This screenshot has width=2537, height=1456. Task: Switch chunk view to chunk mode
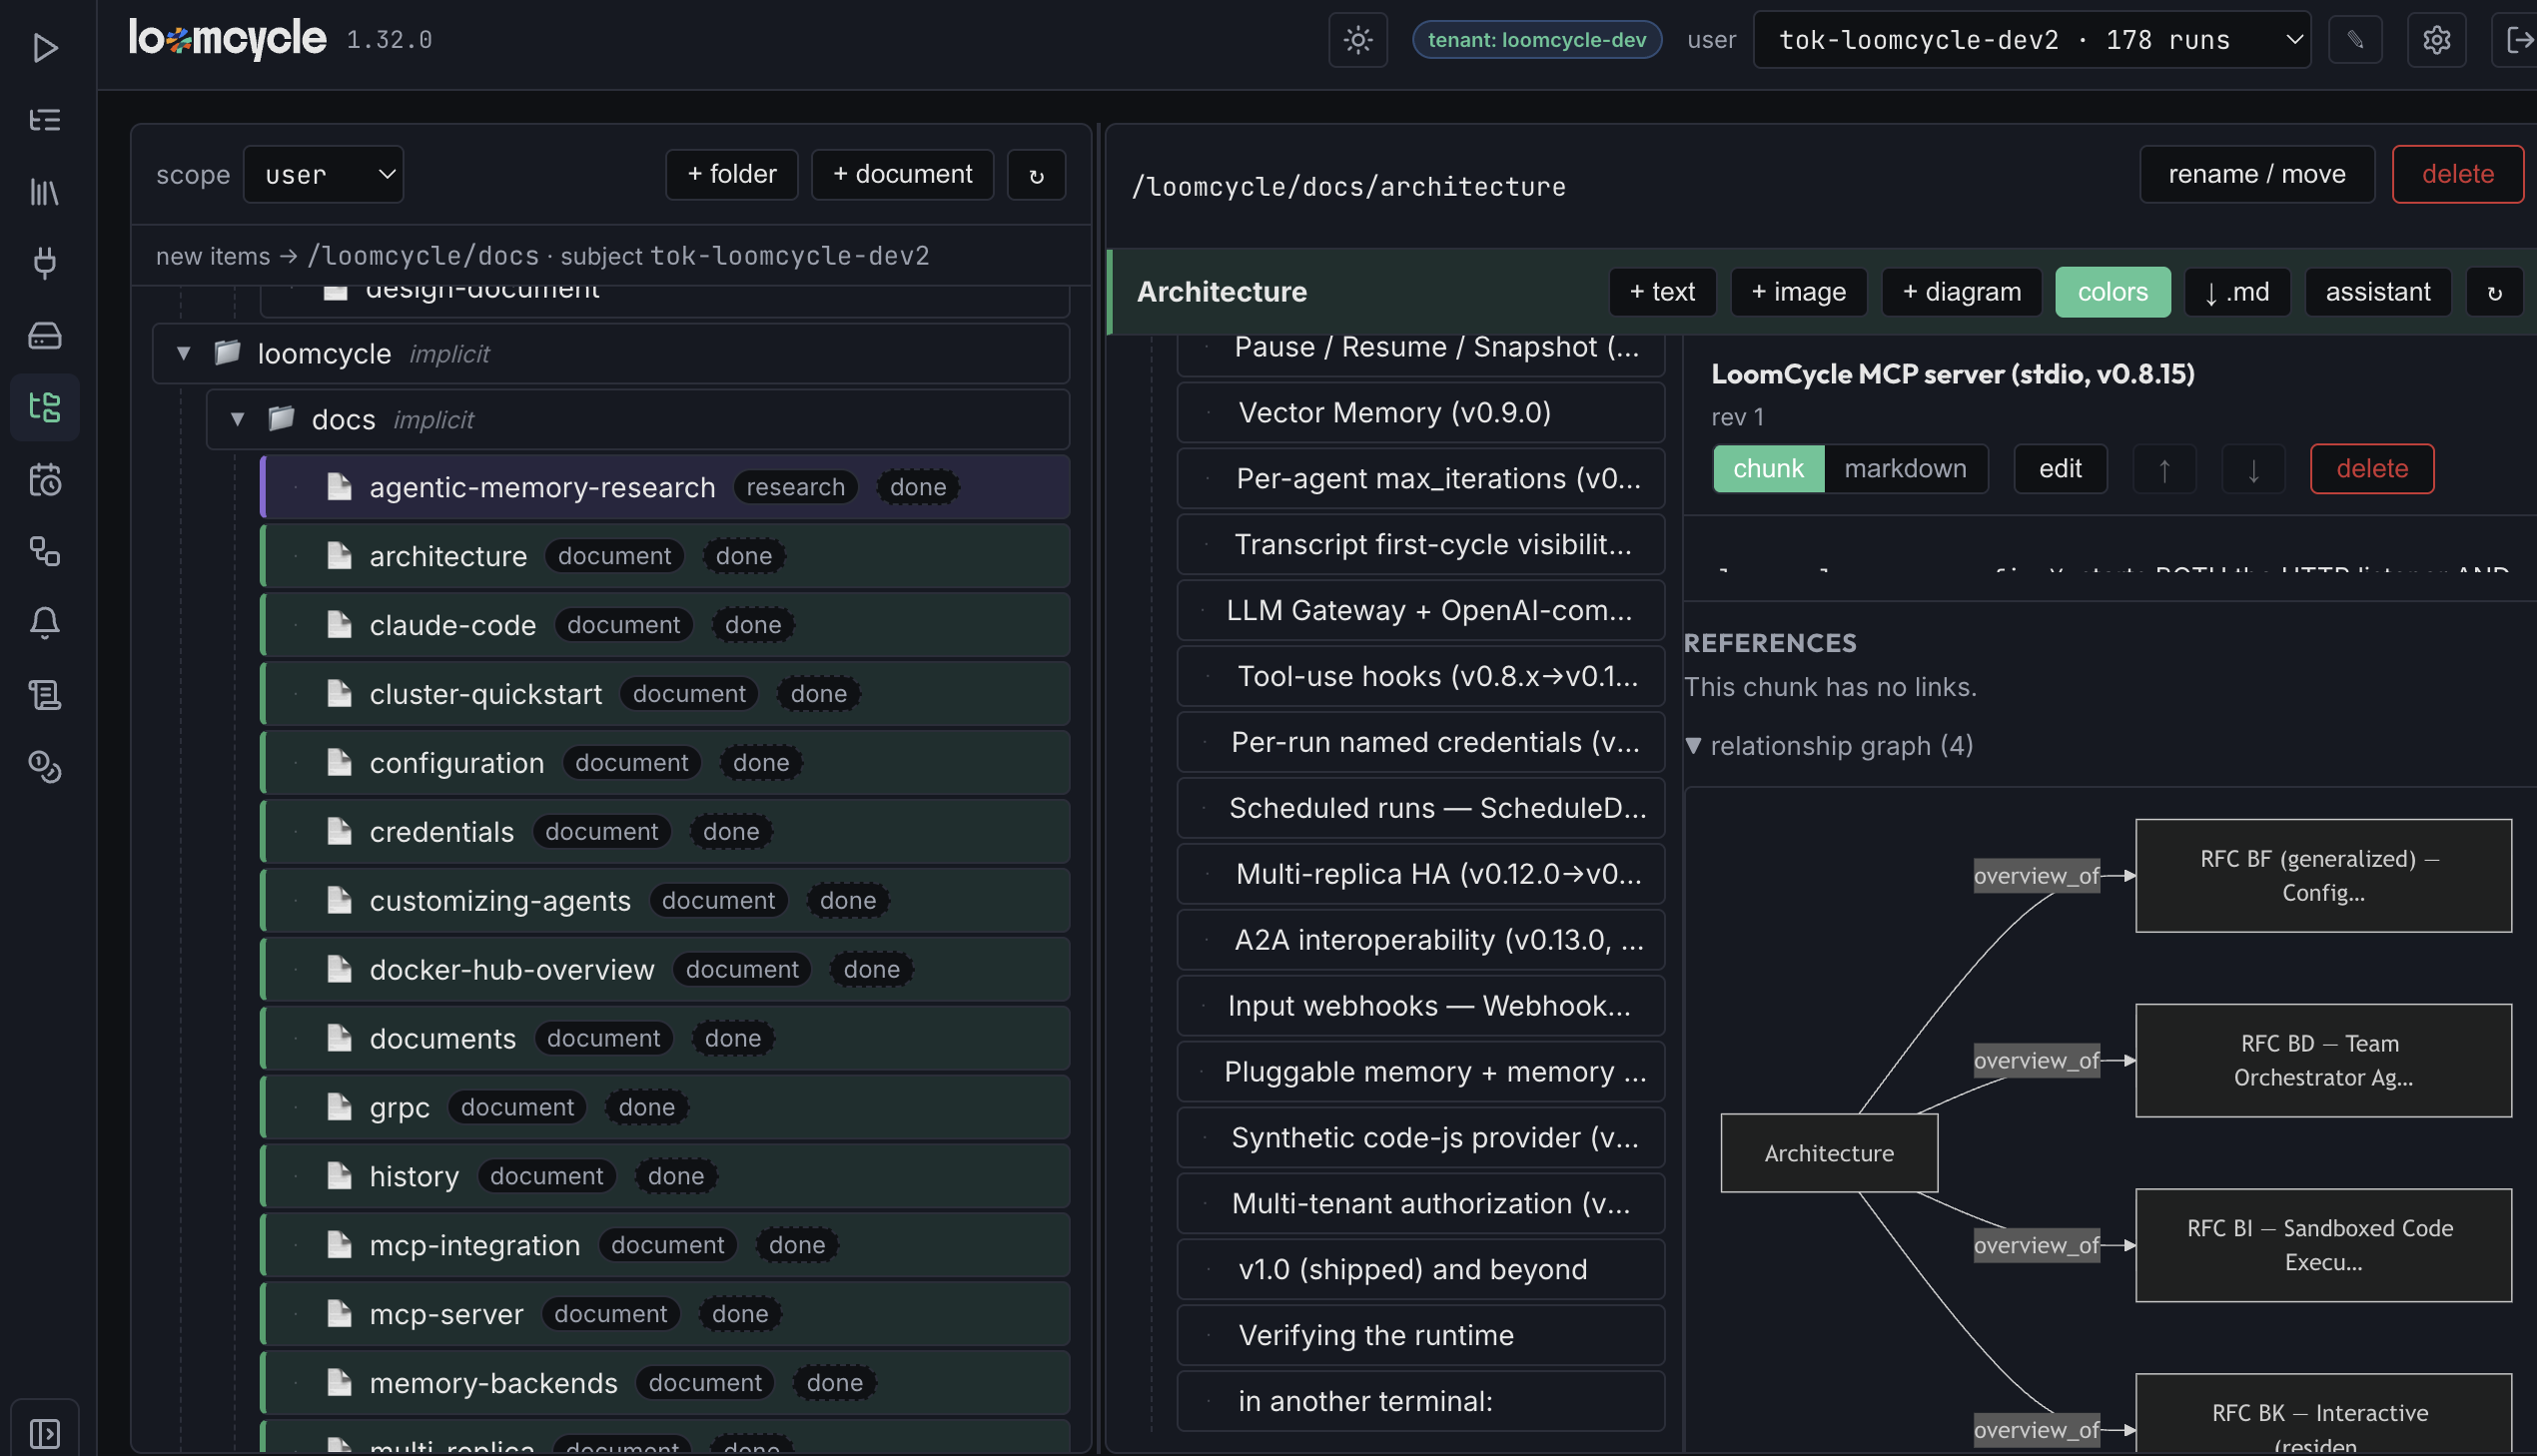(x=1768, y=469)
